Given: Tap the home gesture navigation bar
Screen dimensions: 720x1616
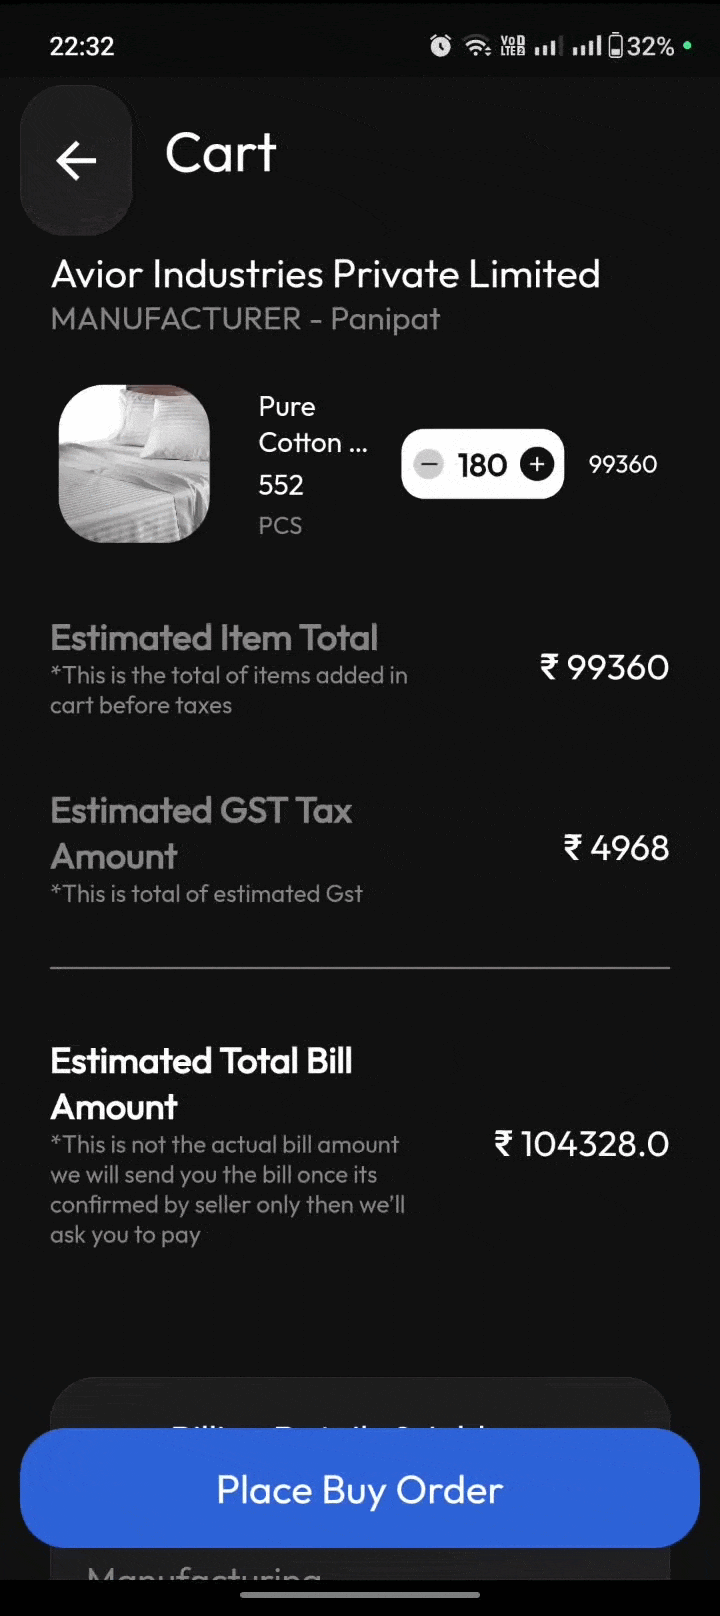Looking at the screenshot, I should pos(360,1595).
